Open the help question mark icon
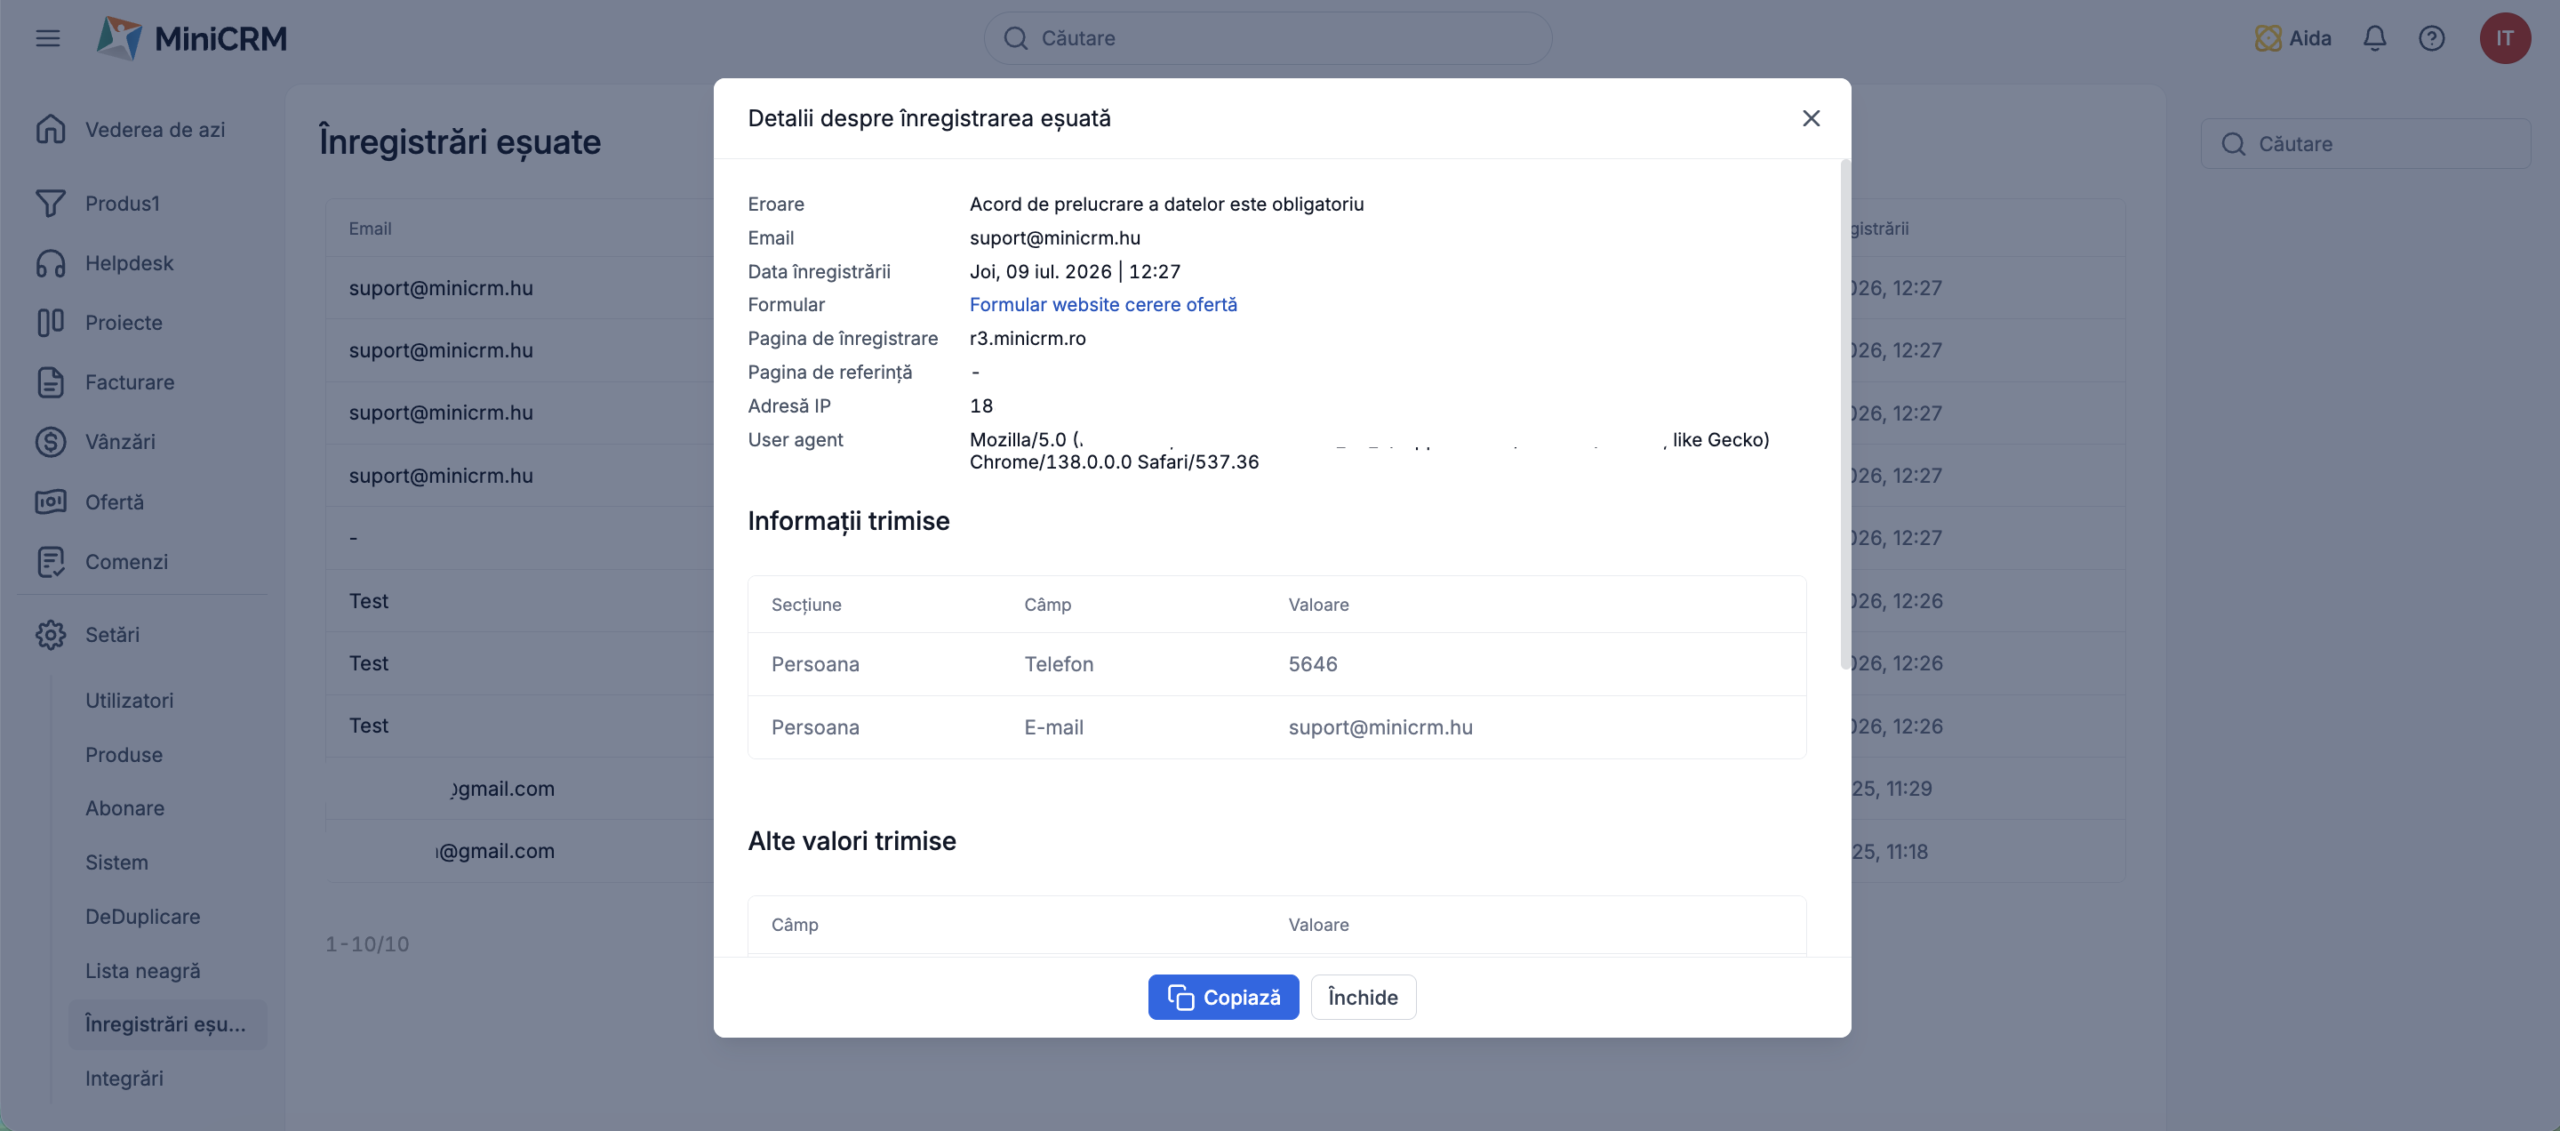 (x=2431, y=38)
